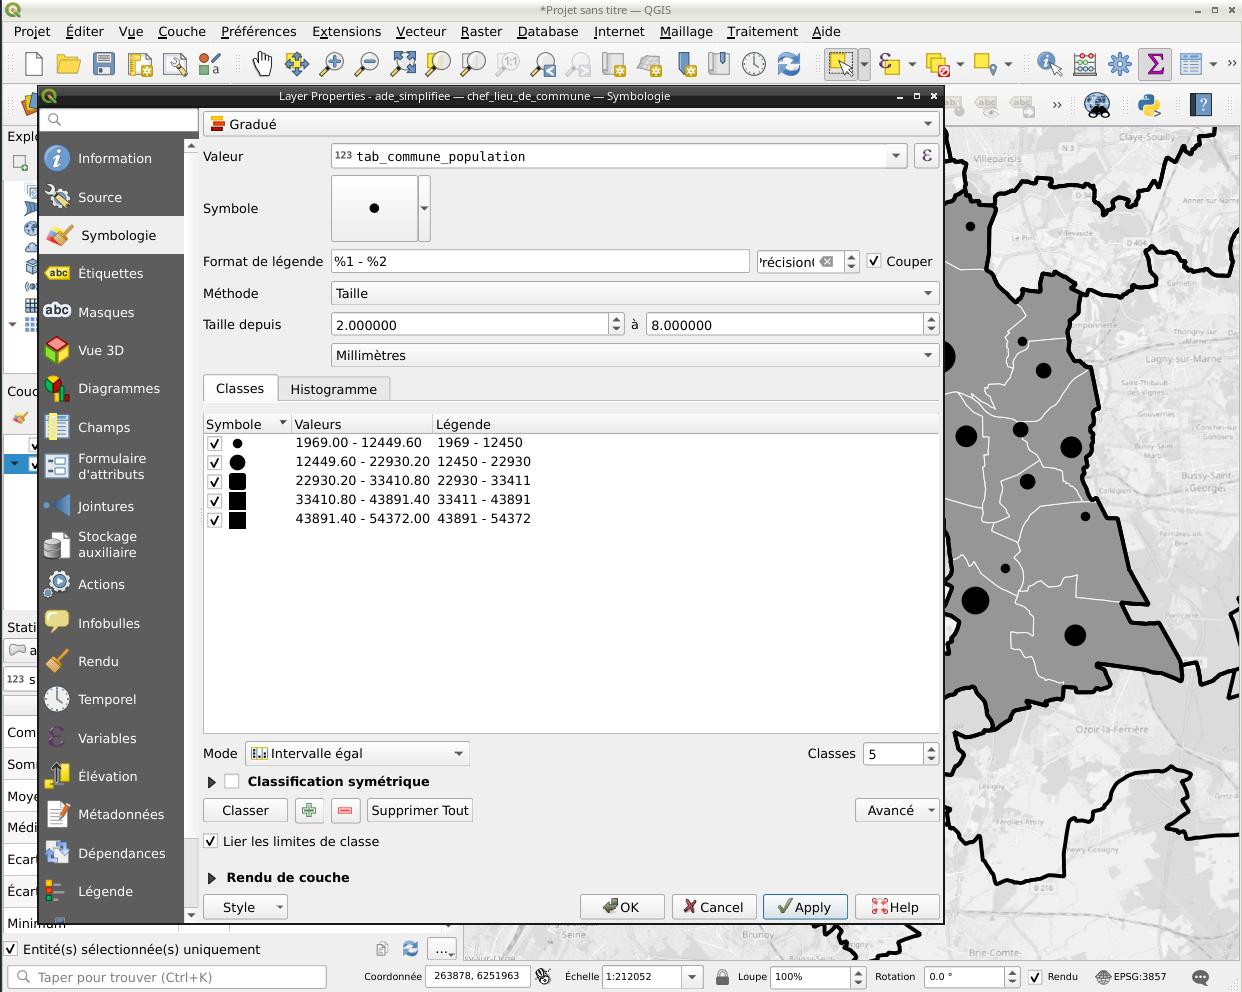The width and height of the screenshot is (1242, 992).
Task: Open expression editor next to Valeur field
Action: (x=926, y=156)
